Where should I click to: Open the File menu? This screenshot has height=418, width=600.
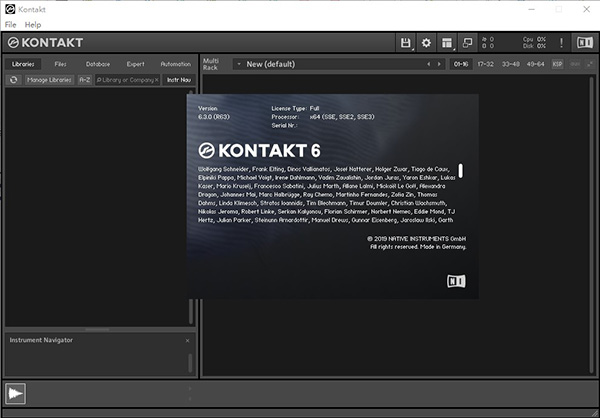pyautogui.click(x=11, y=24)
